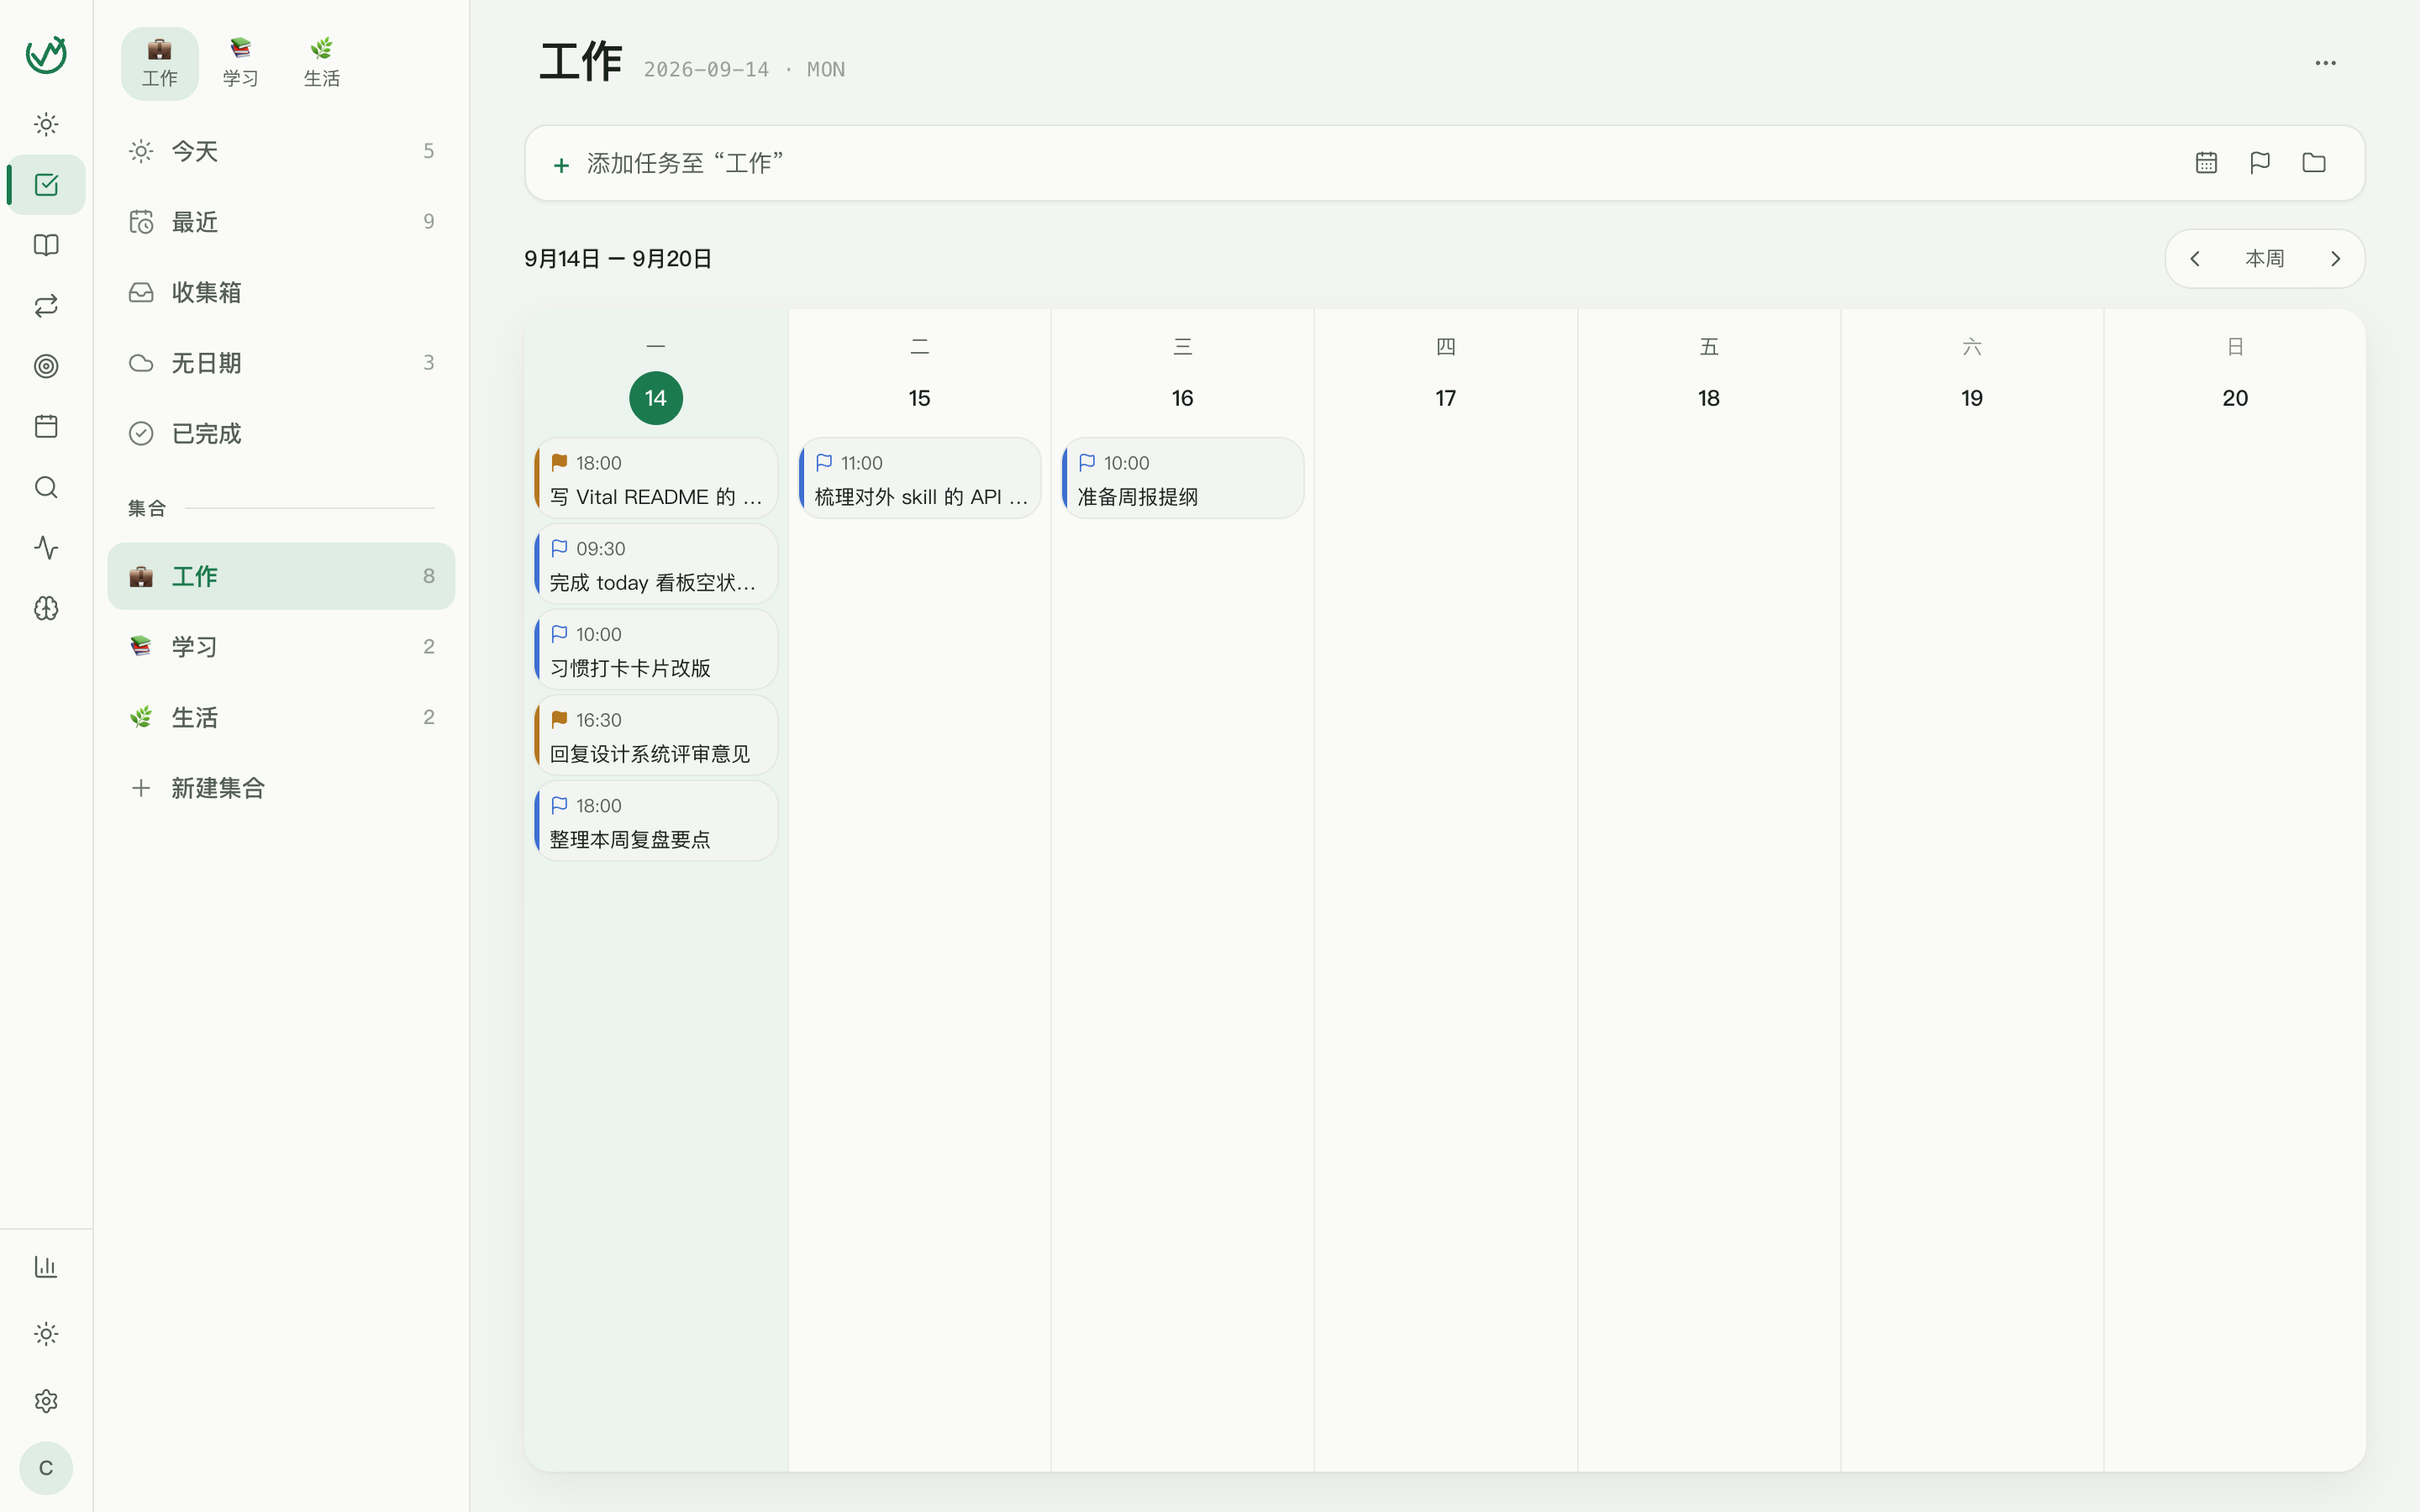Image resolution: width=2420 pixels, height=1512 pixels.
Task: Open the 回复设计系统评审意见 task card
Action: [x=656, y=736]
